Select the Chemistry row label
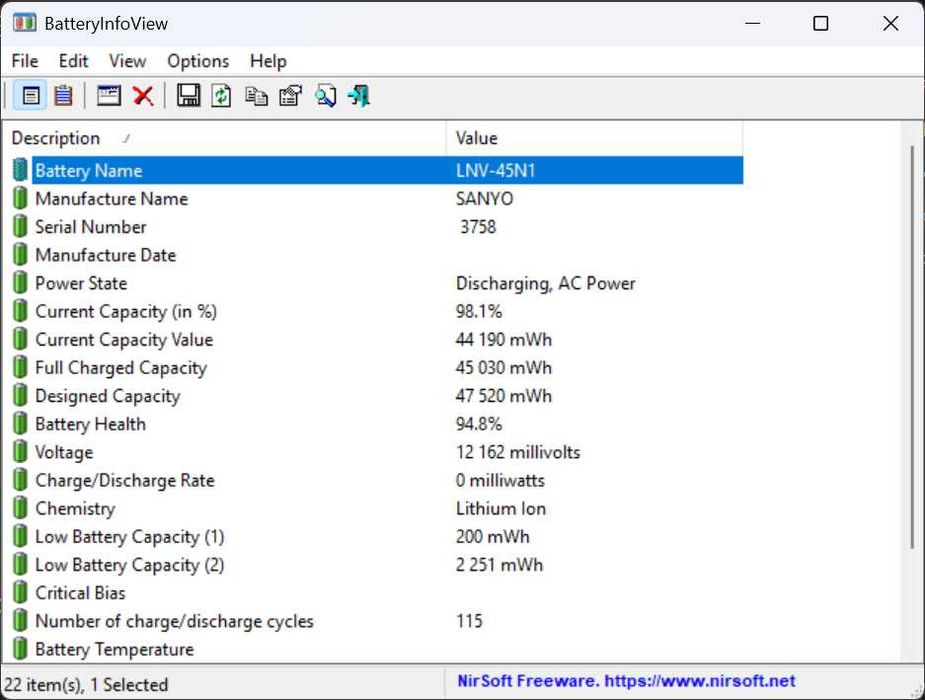The image size is (925, 700). click(x=75, y=508)
